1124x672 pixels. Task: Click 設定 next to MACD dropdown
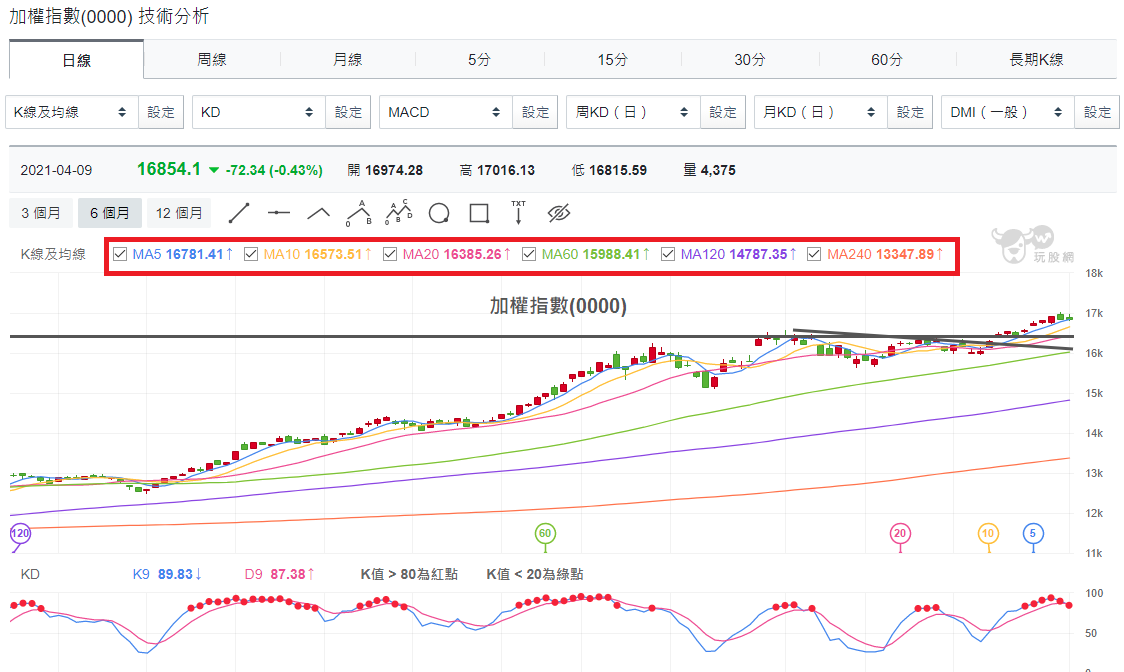535,112
